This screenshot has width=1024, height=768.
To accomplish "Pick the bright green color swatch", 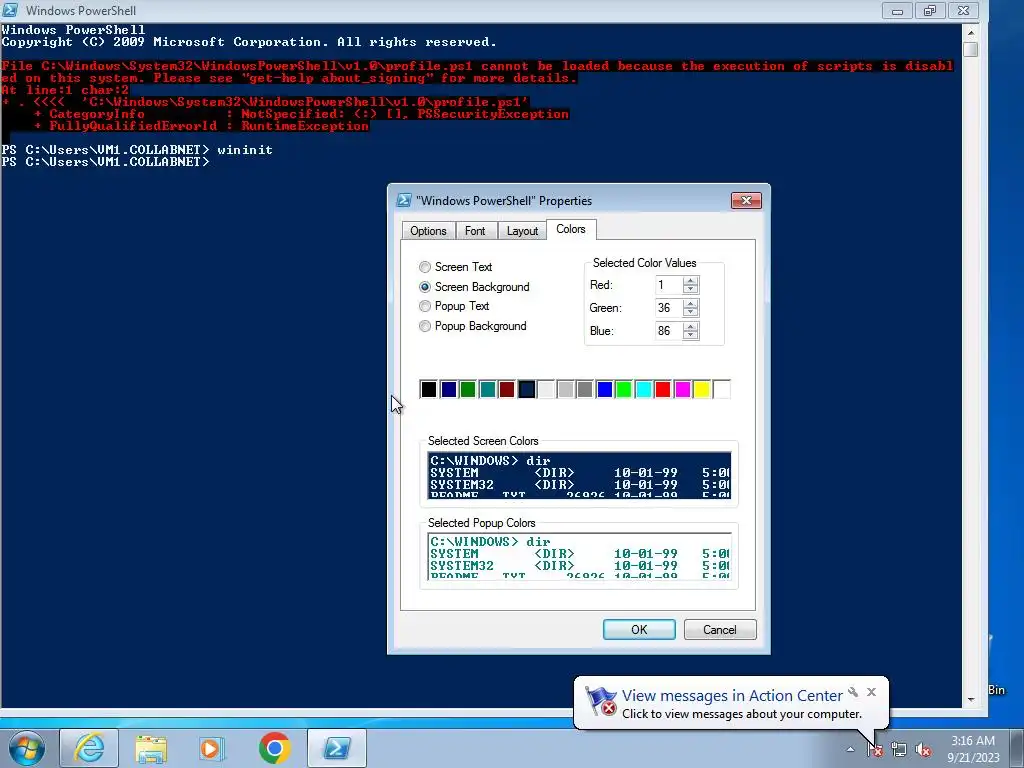I will (x=624, y=390).
